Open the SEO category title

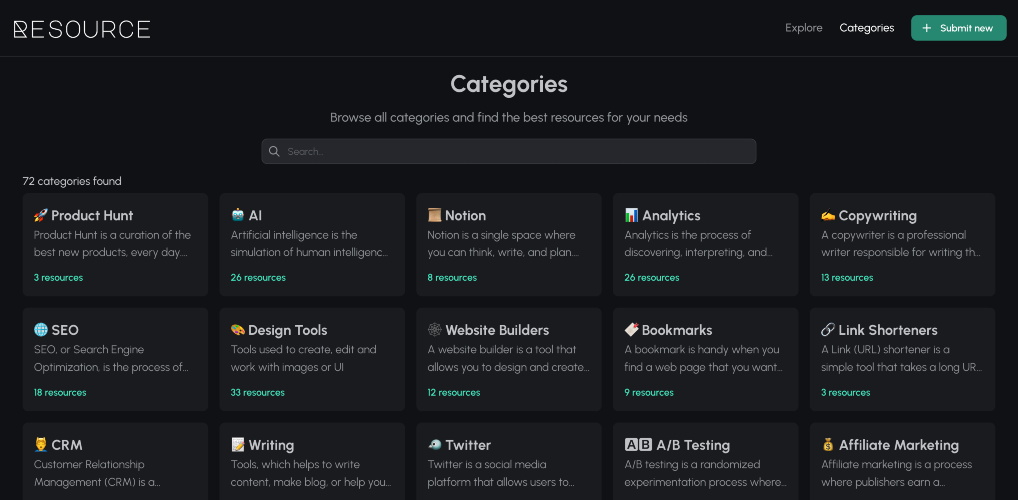coord(65,331)
